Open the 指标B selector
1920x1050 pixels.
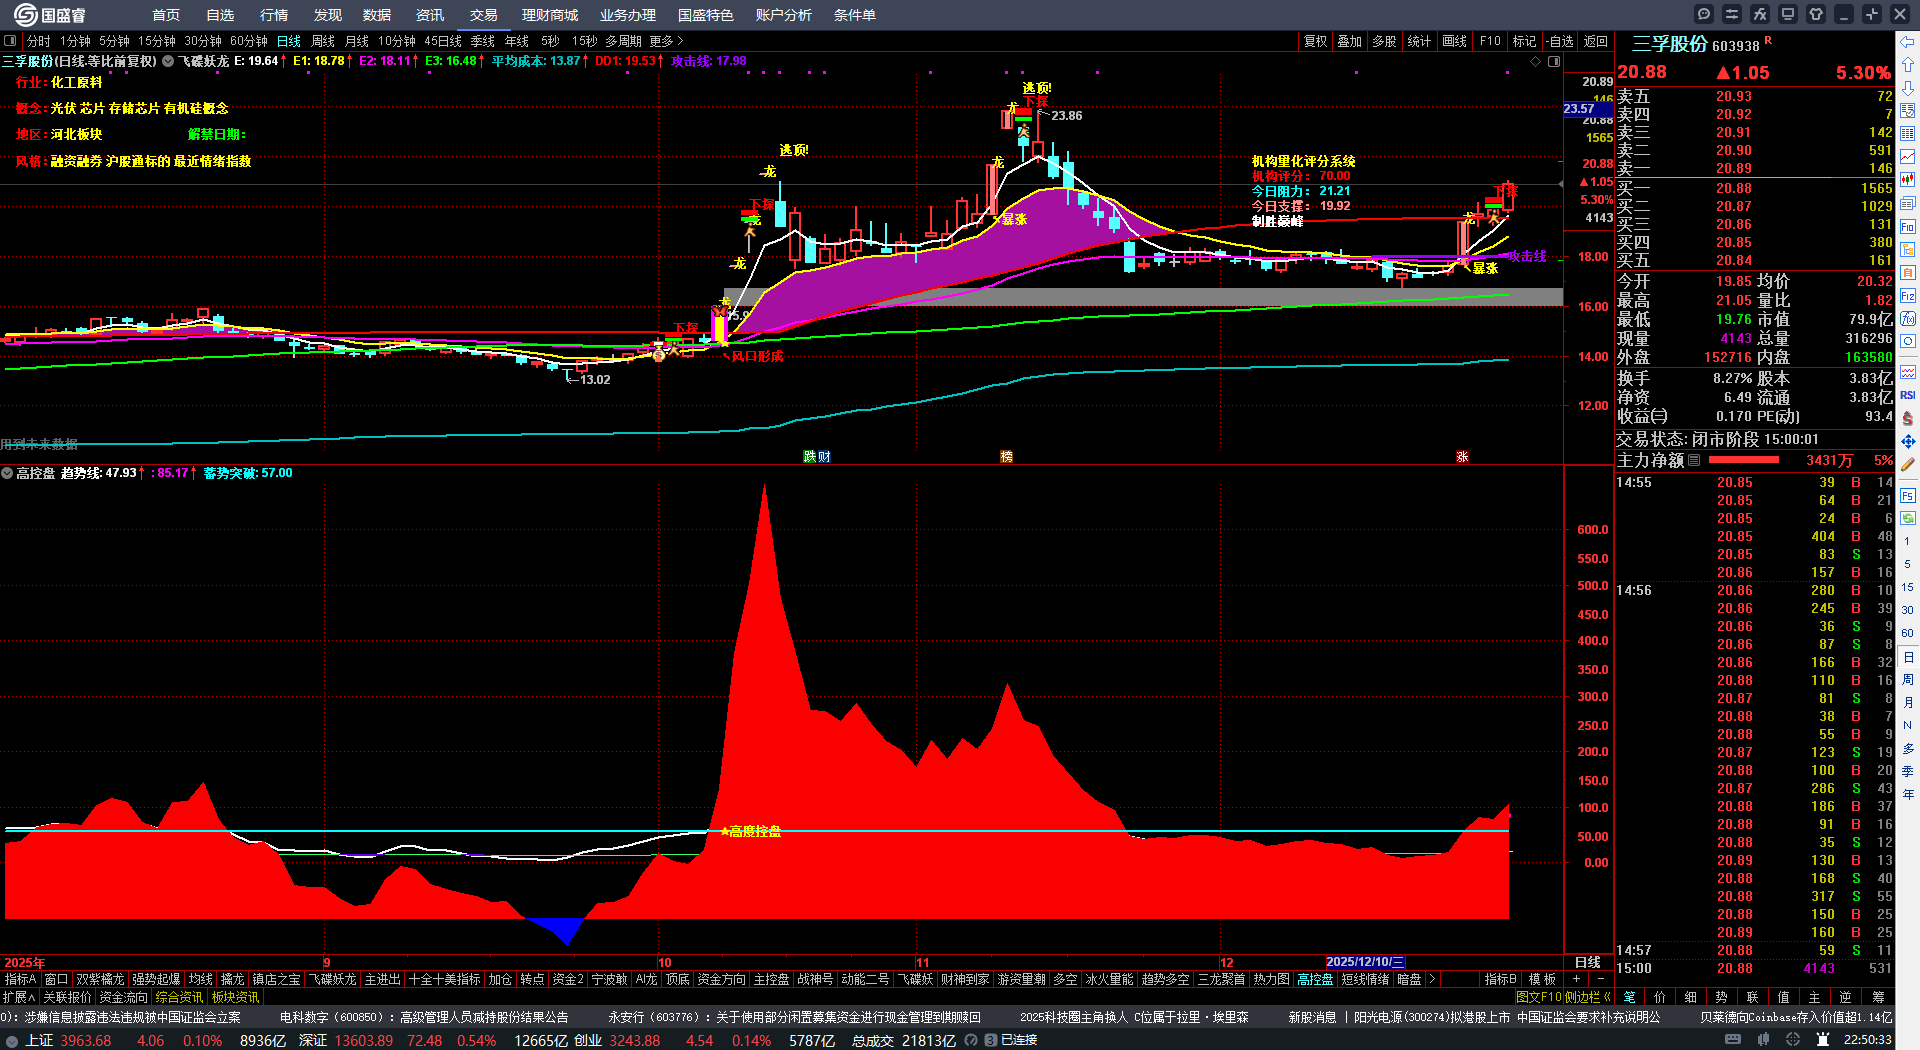[x=1501, y=979]
